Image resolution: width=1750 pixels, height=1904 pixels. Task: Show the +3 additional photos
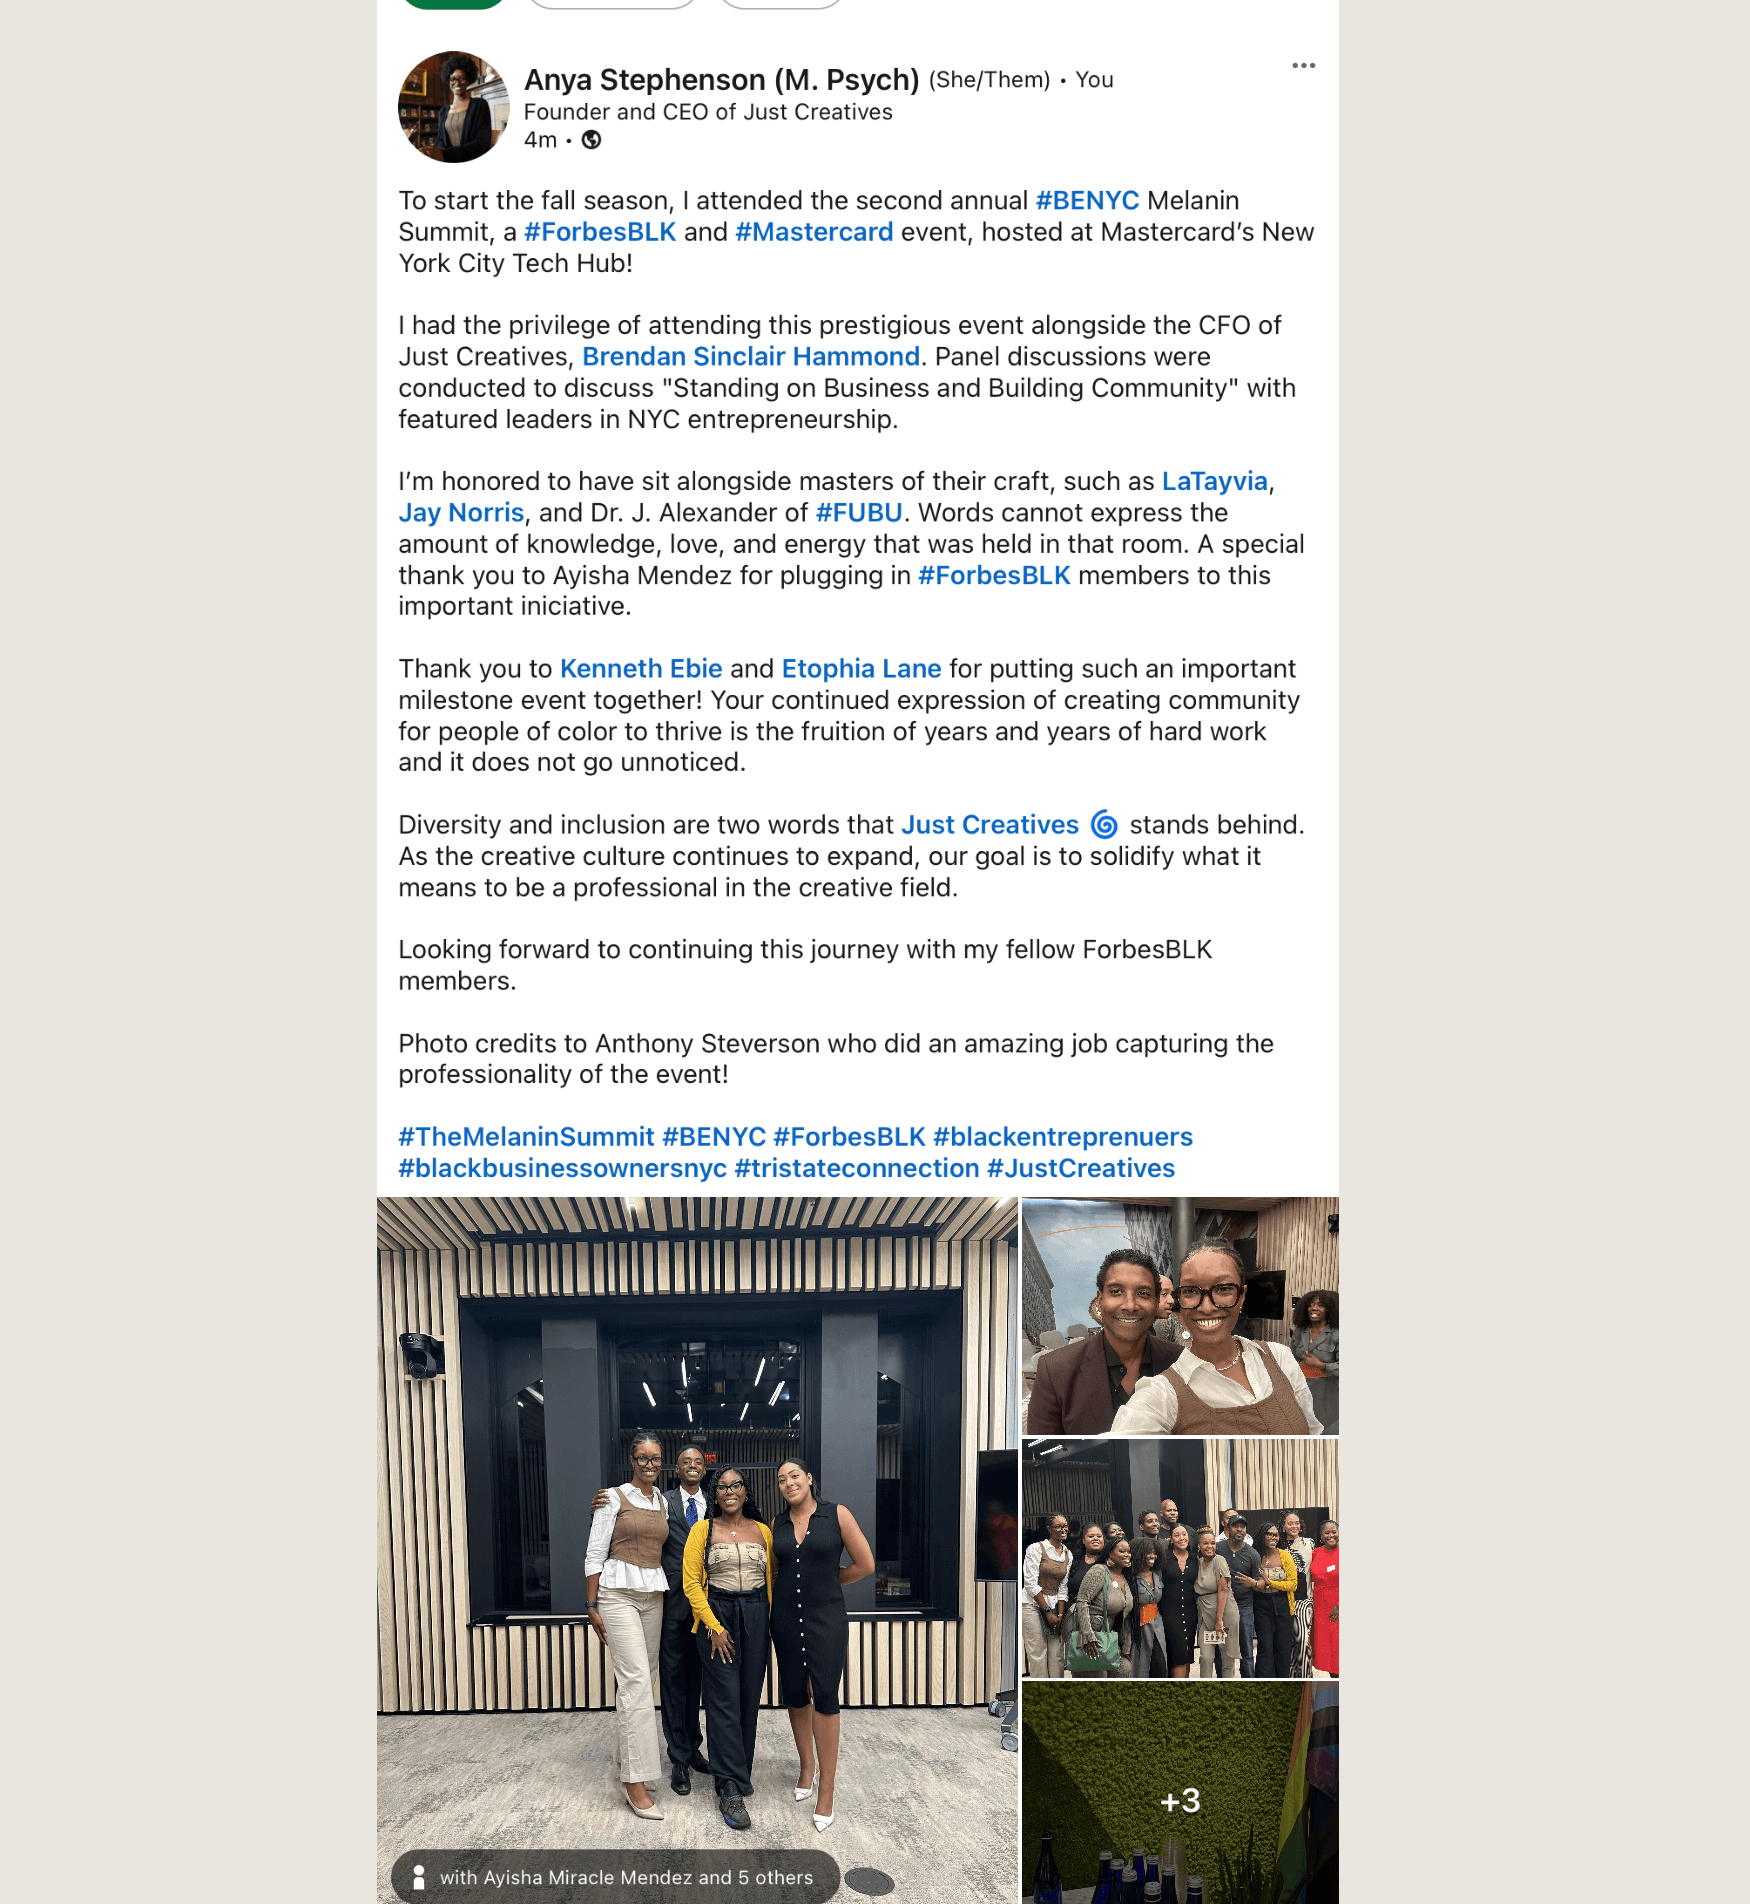coord(1180,1793)
